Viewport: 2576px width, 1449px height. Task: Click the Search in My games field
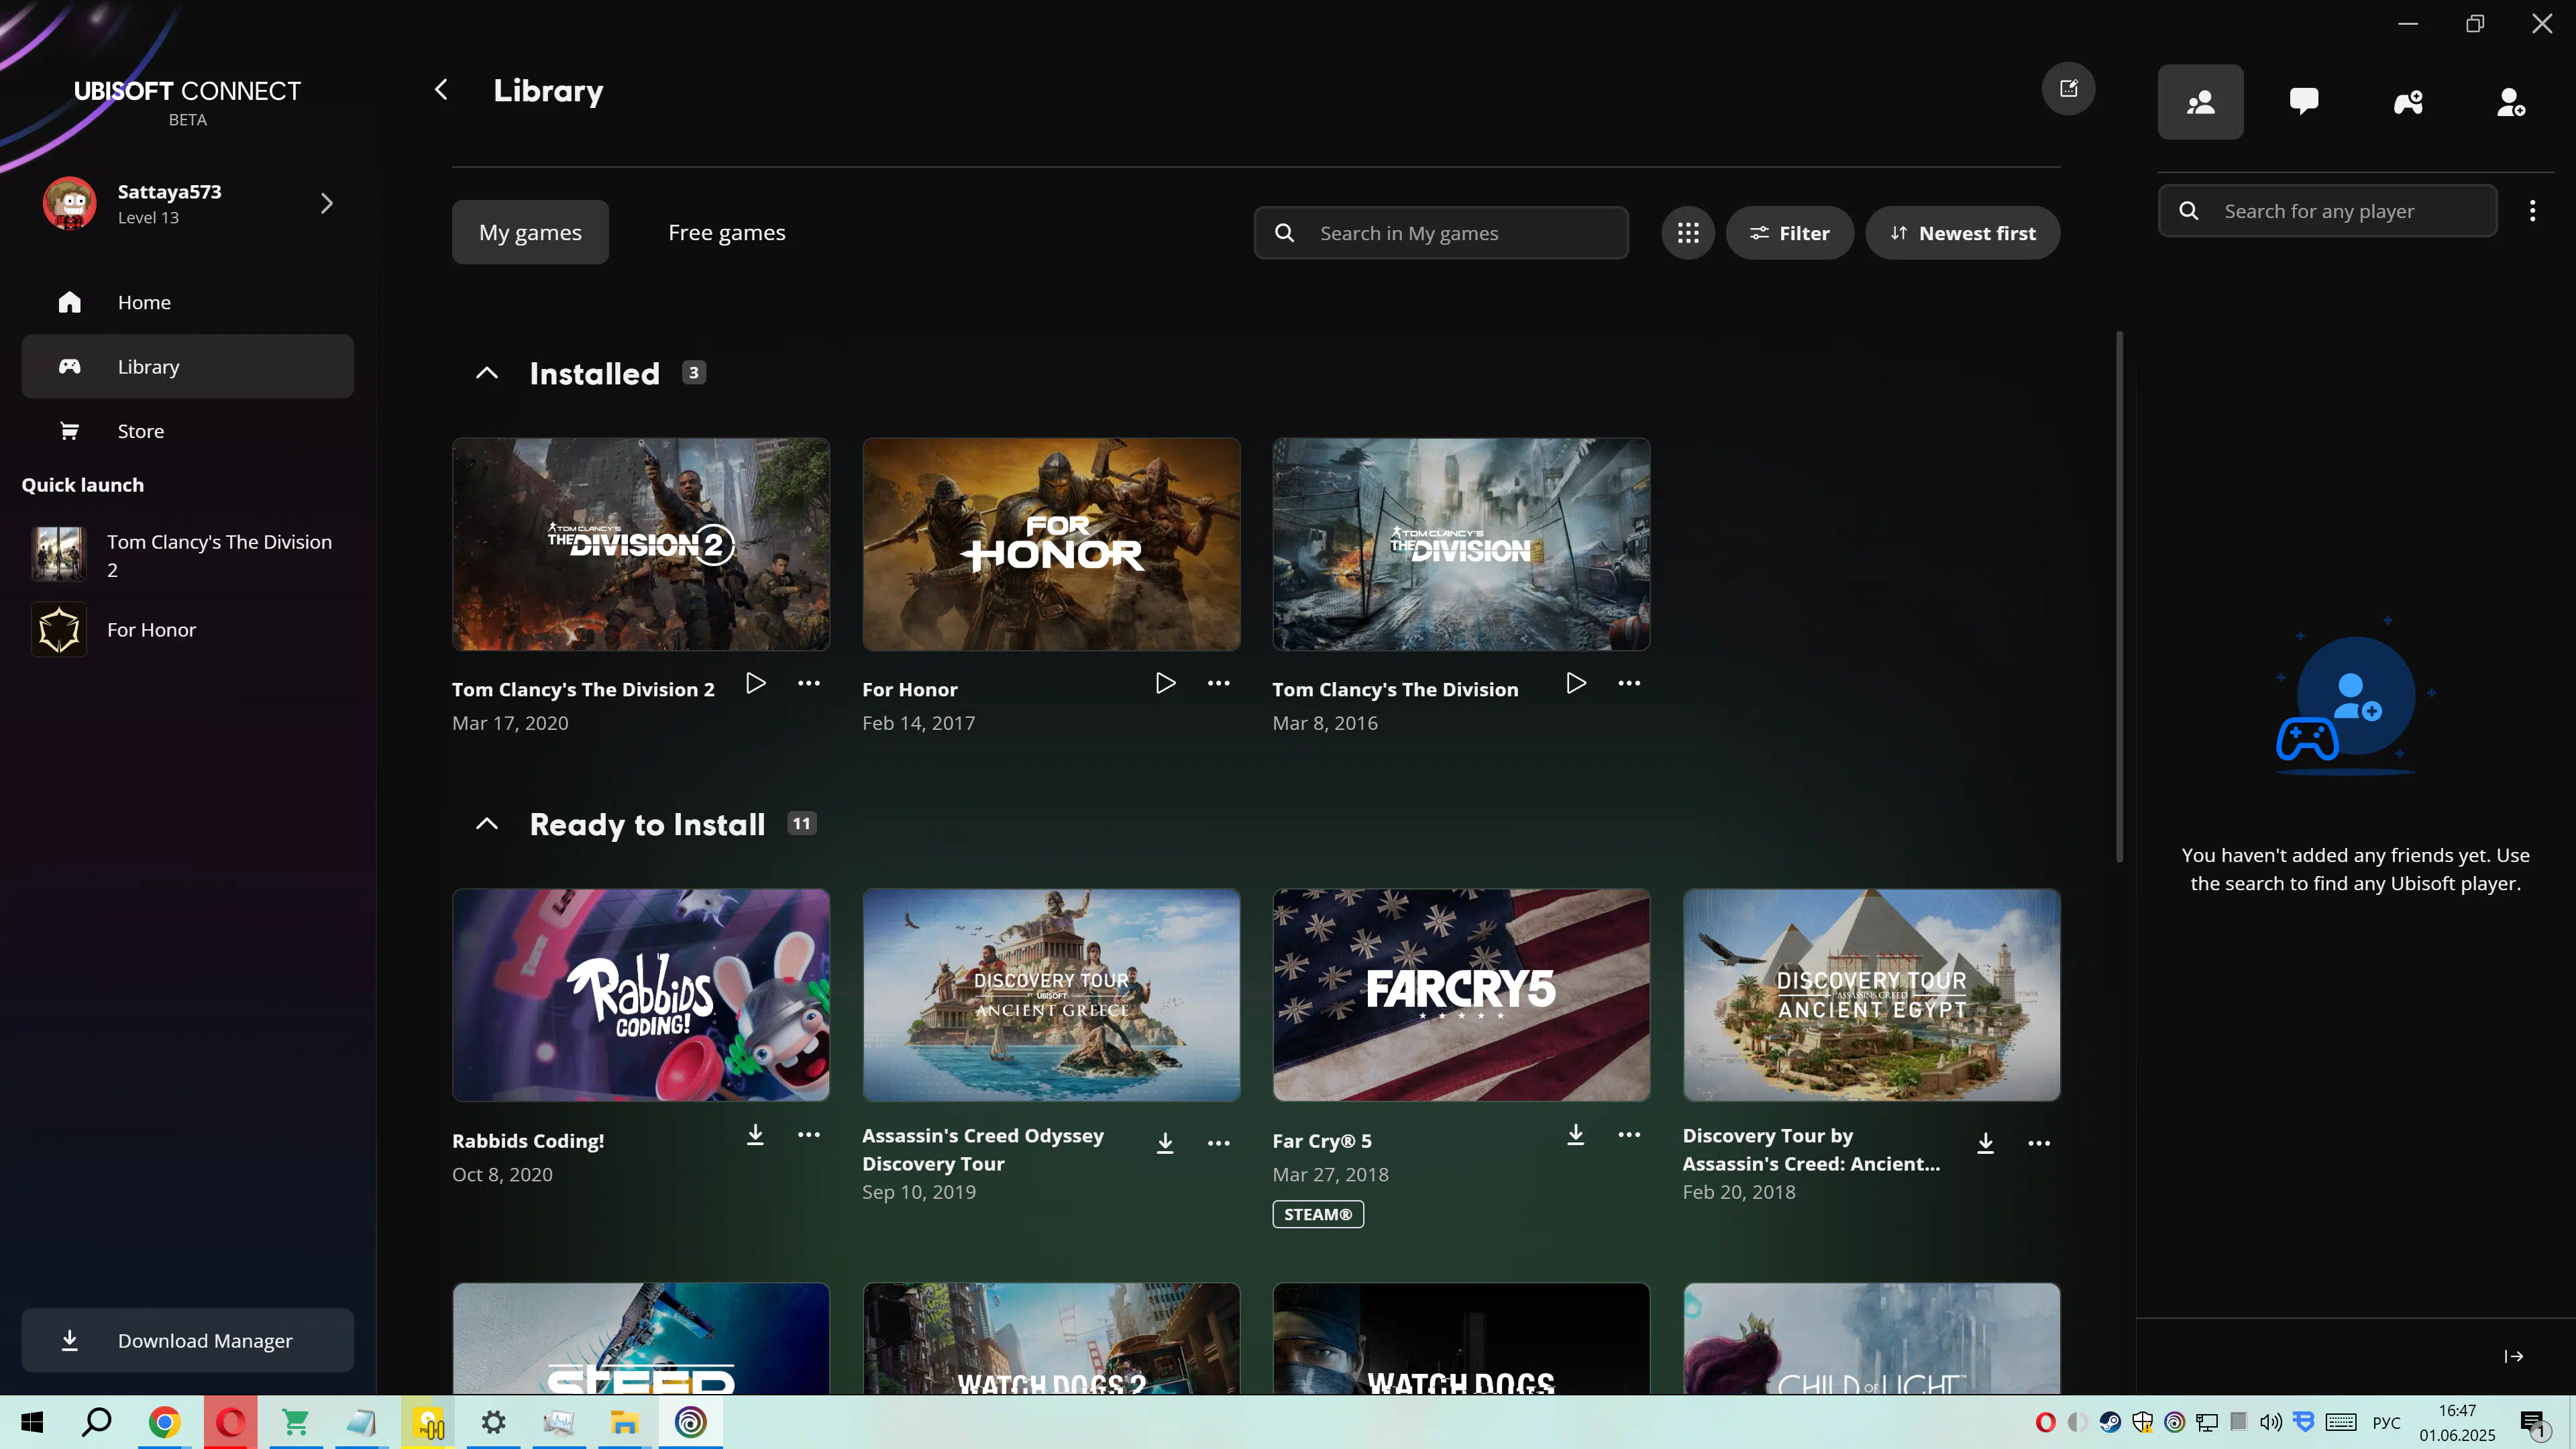1441,233
